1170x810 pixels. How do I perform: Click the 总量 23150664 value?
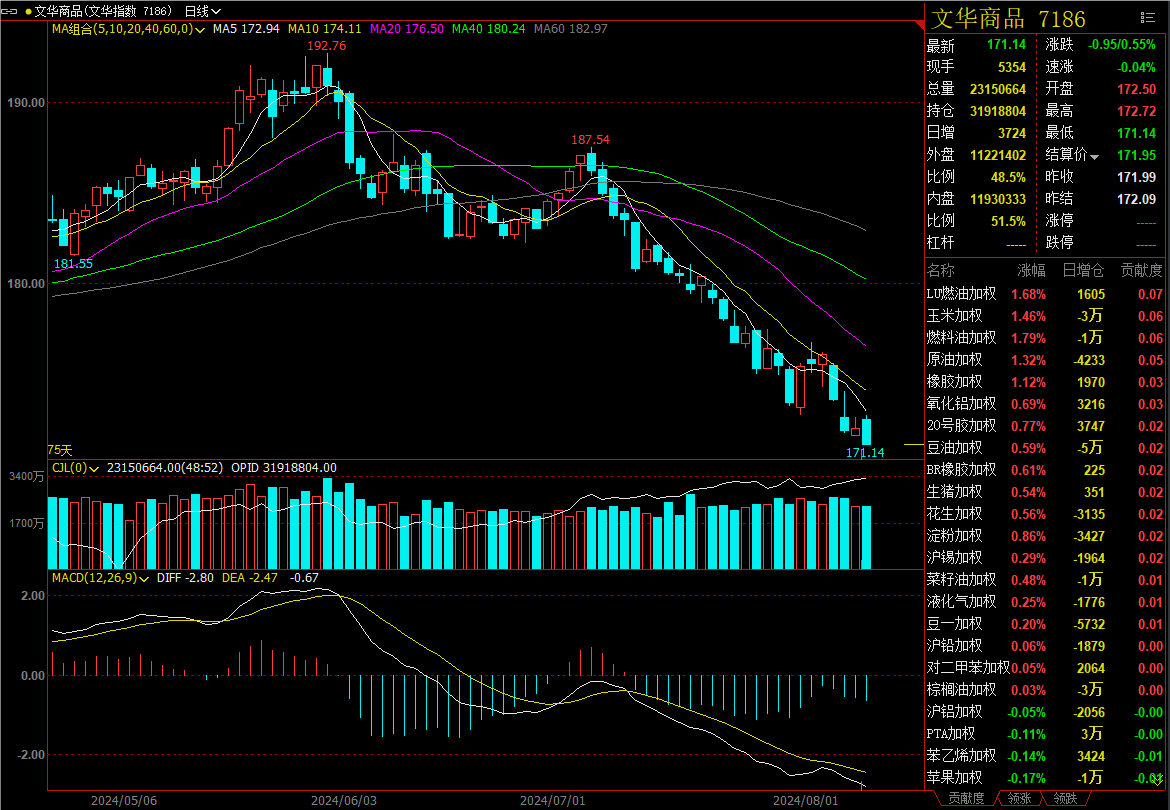(998, 90)
